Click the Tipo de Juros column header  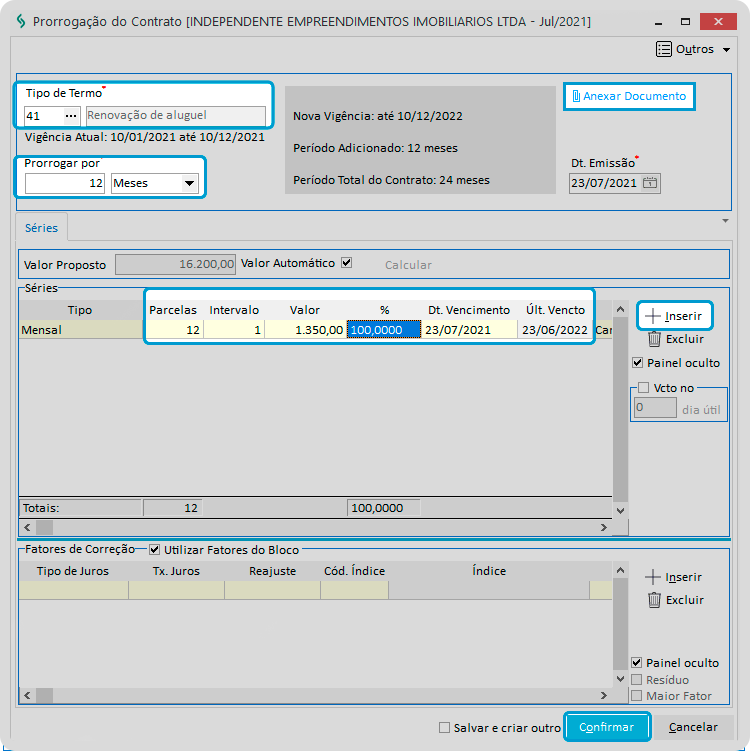[x=73, y=571]
